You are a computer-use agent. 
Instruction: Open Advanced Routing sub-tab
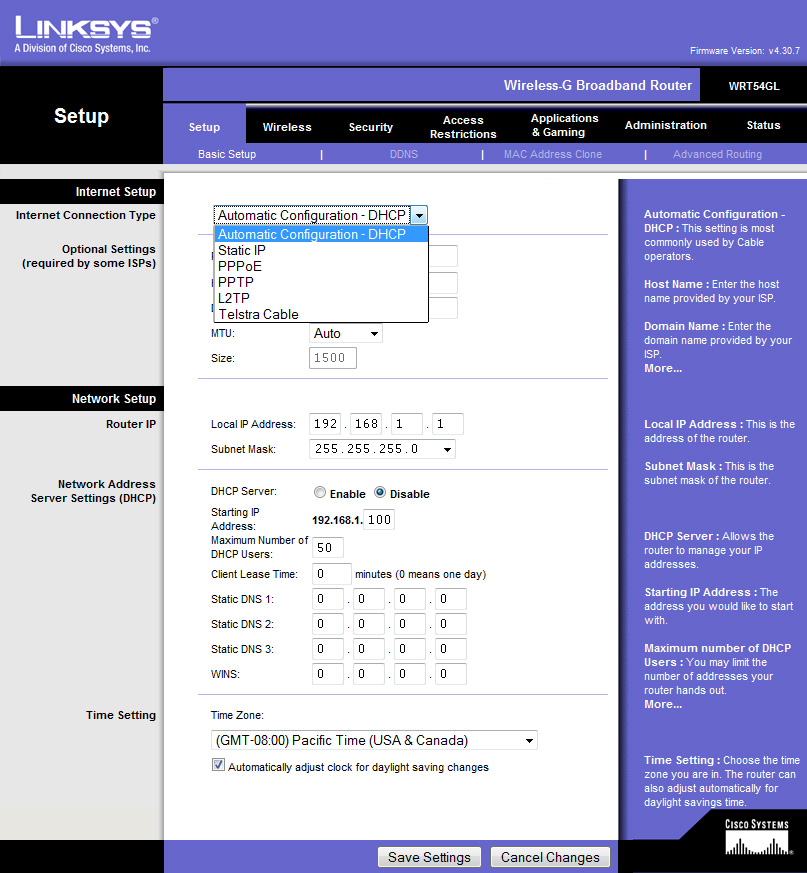(x=717, y=154)
